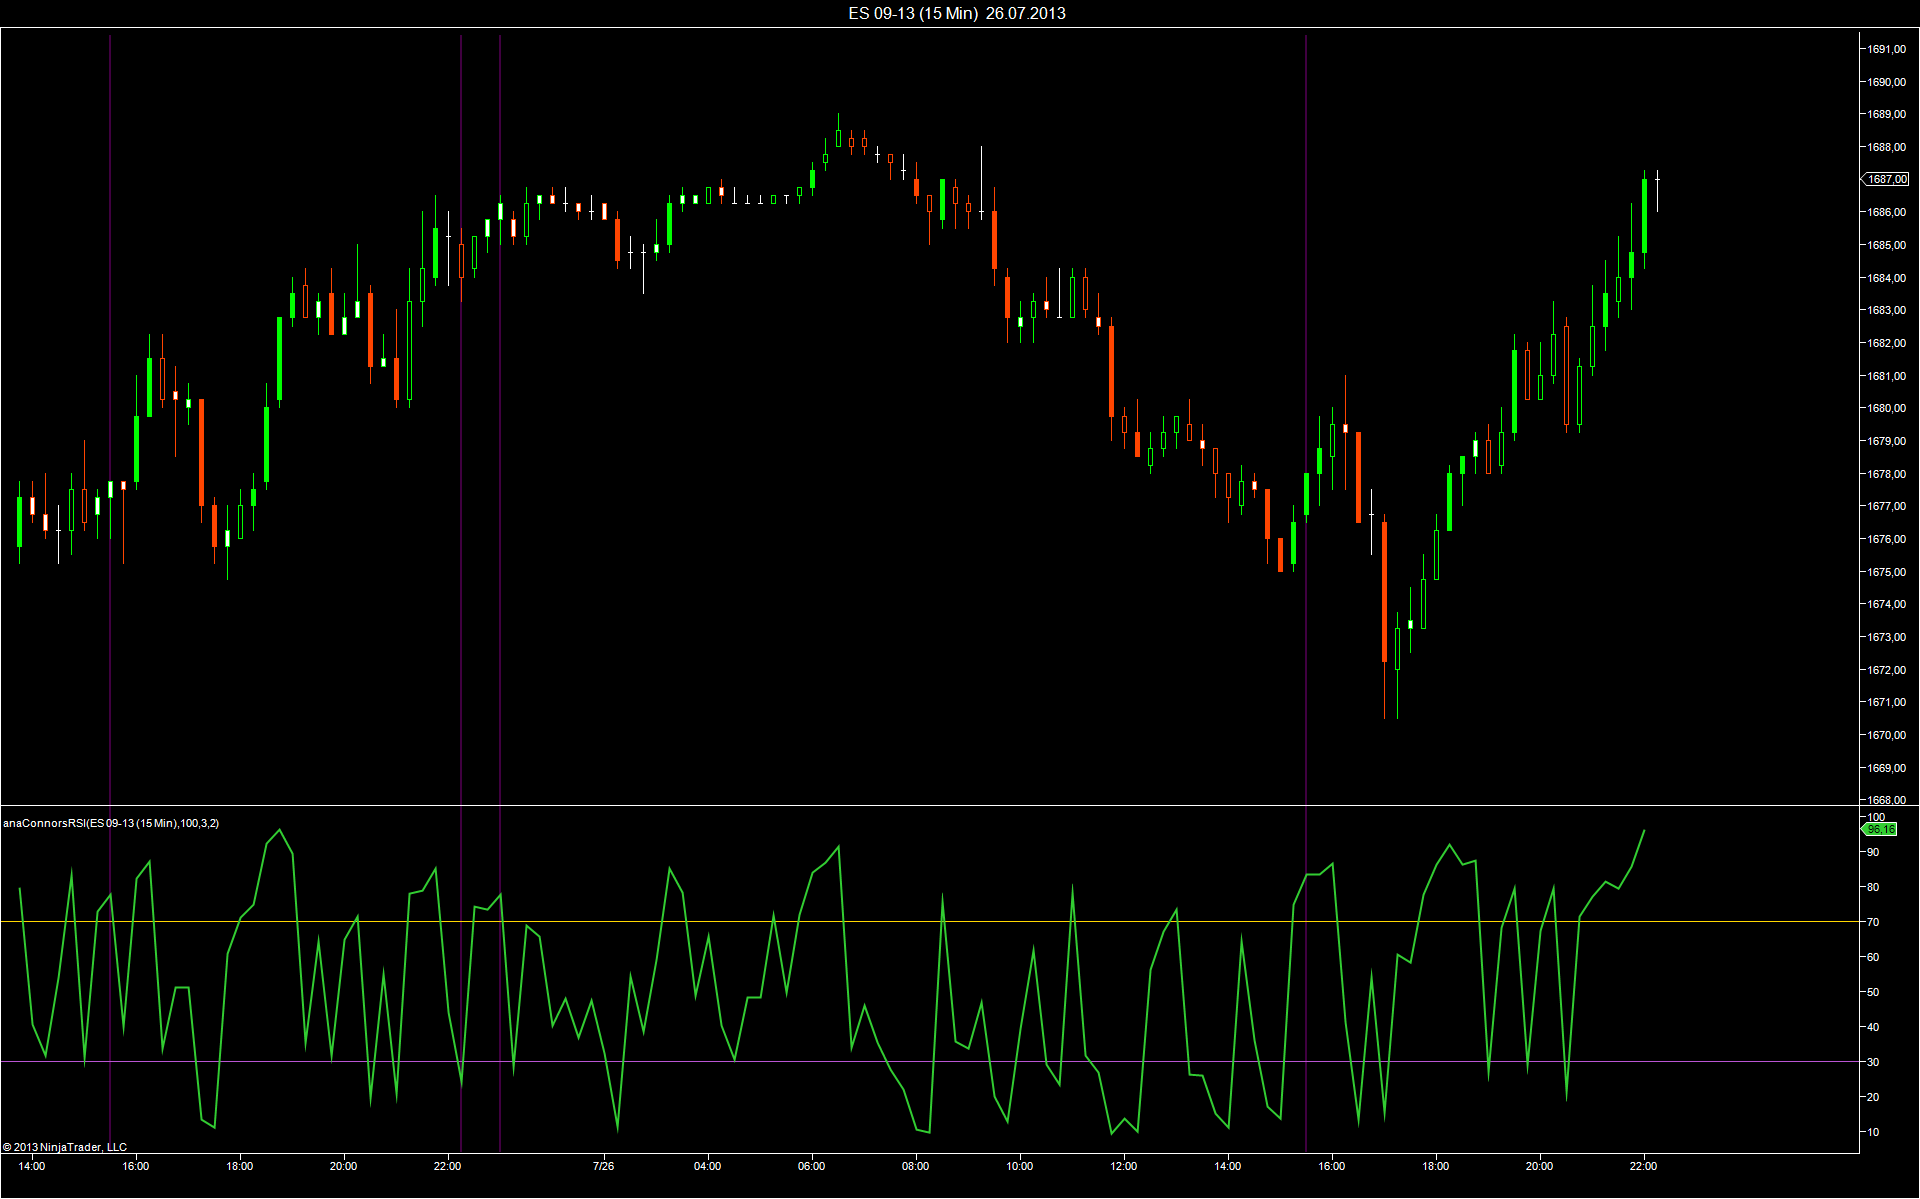This screenshot has height=1199, width=1920.
Task: Click the highest green candle near 1689
Action: pyautogui.click(x=838, y=137)
